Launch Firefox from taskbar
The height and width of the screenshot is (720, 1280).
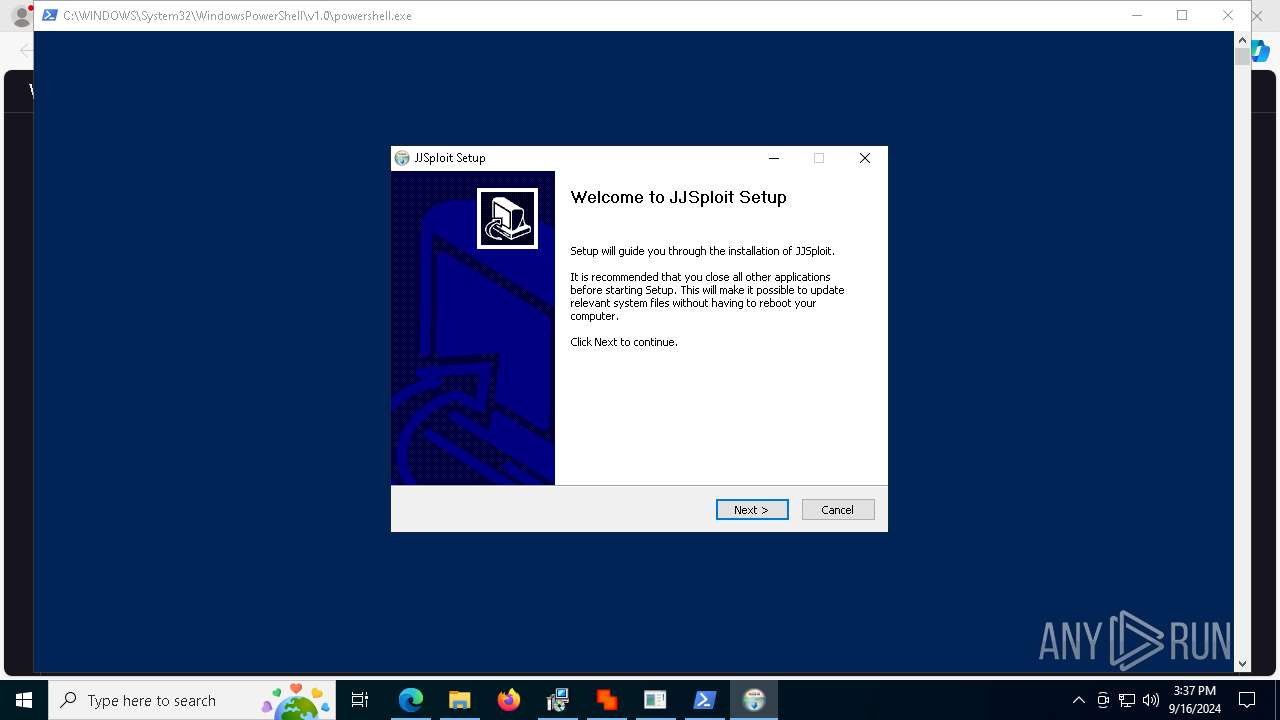coord(508,700)
